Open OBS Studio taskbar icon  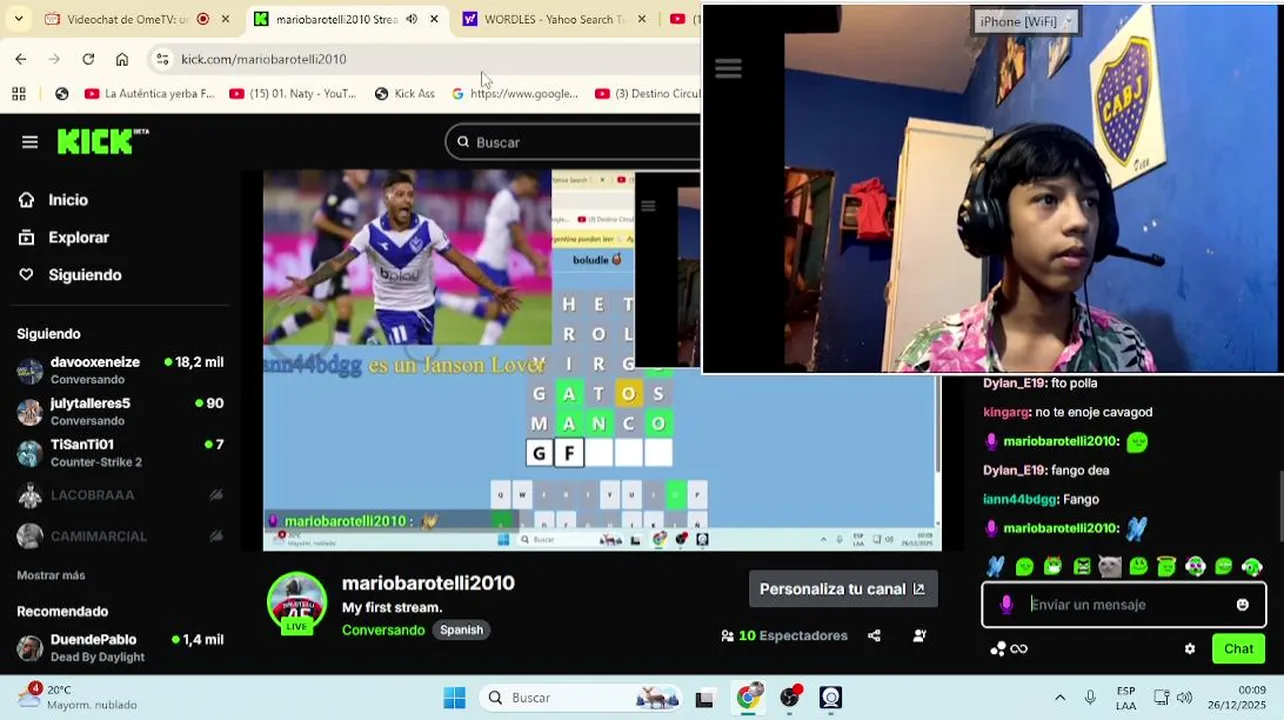[x=791, y=697]
